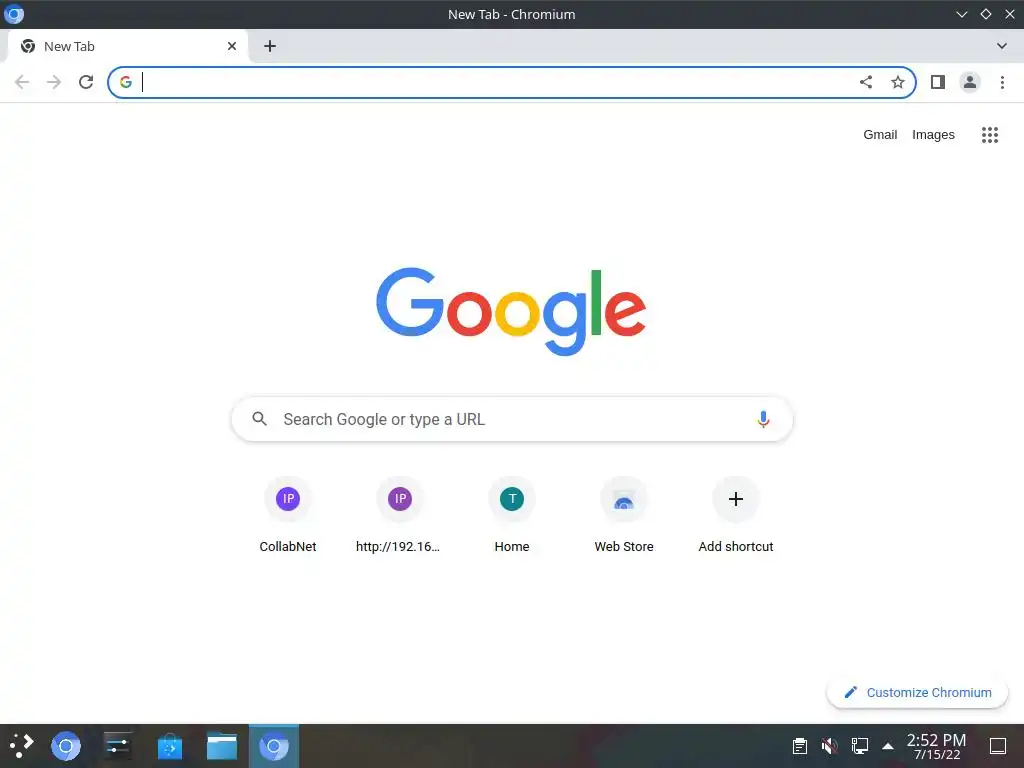This screenshot has width=1024, height=768.
Task: Launch the first Chromium icon in taskbar
Action: pyautogui.click(x=66, y=746)
